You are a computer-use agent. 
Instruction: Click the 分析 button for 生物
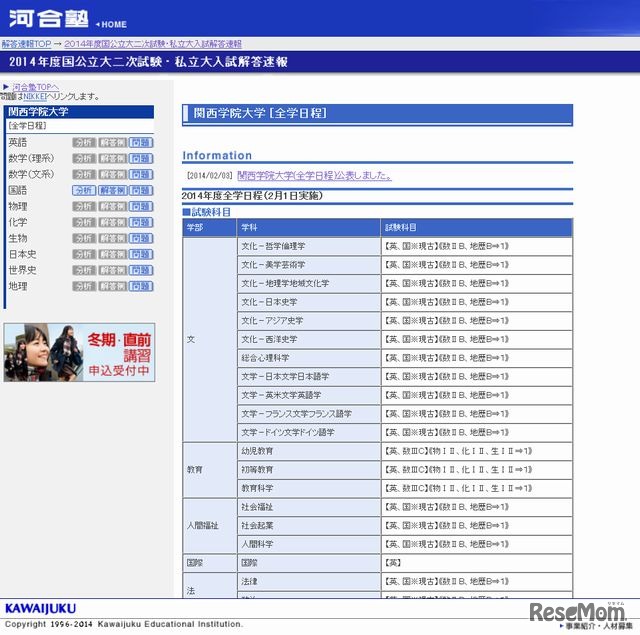tap(84, 238)
